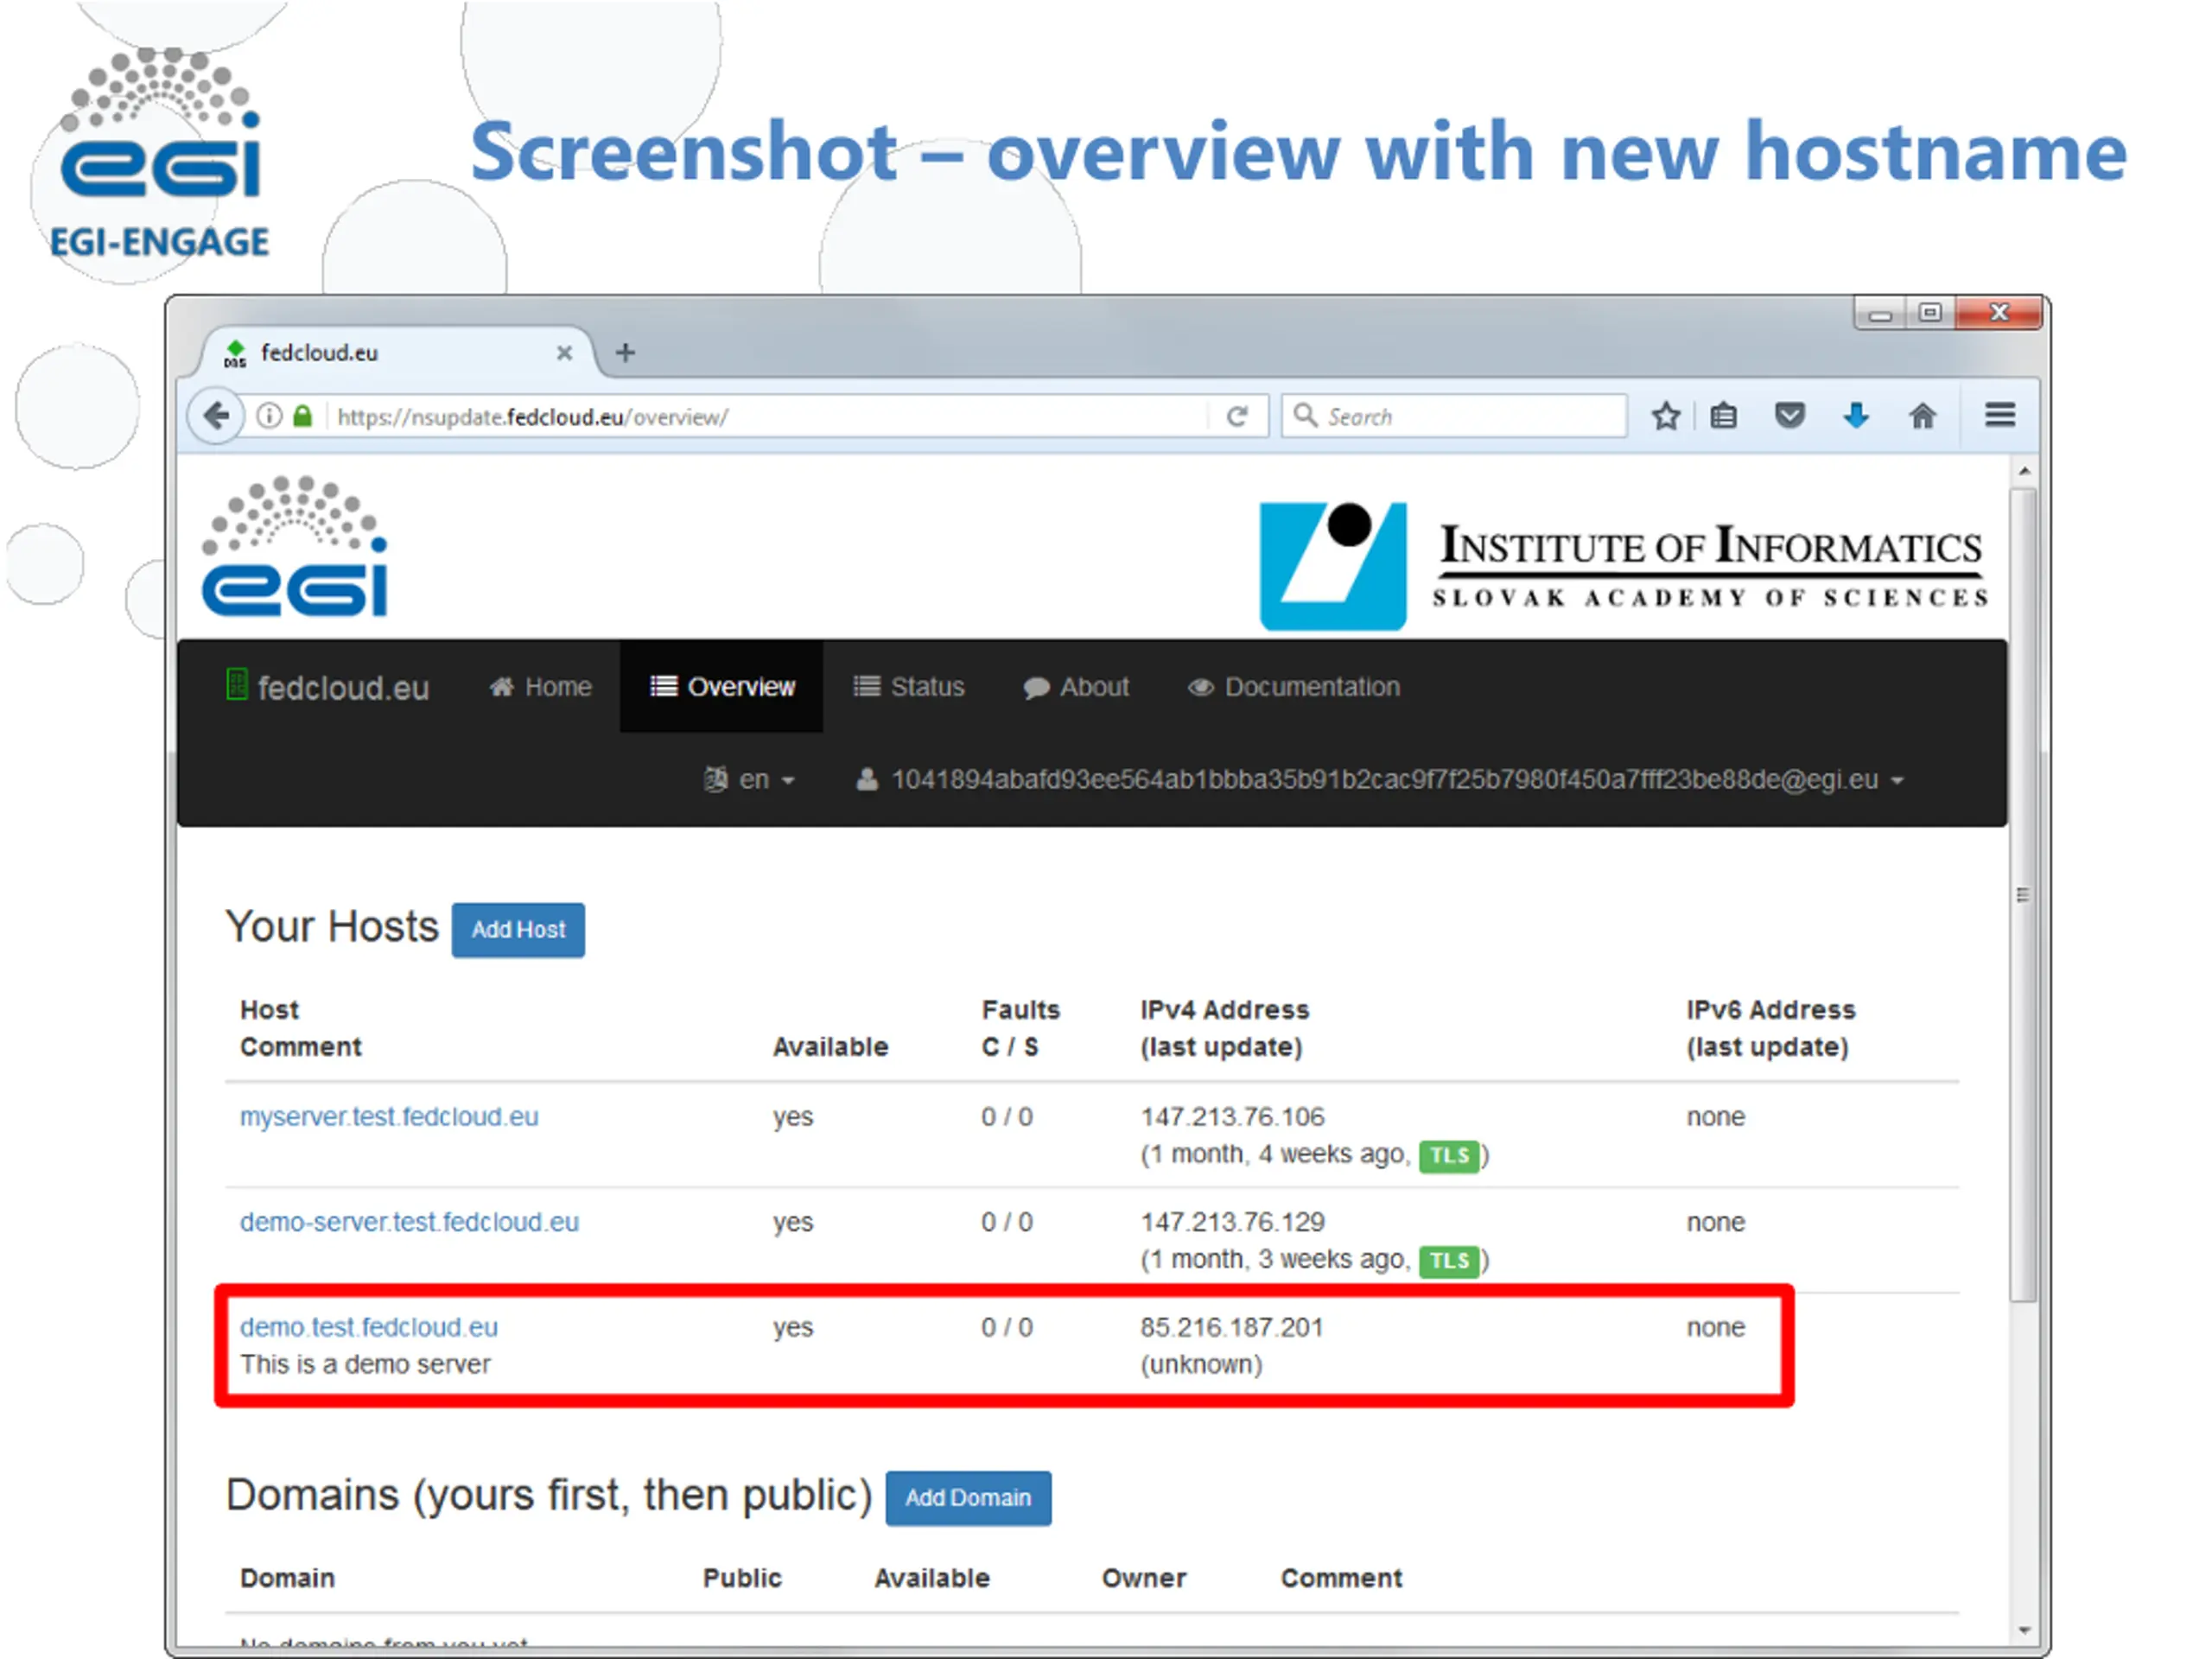The image size is (2212, 1659).
Task: Close the fedcloud.eu browser tab
Action: 564,353
